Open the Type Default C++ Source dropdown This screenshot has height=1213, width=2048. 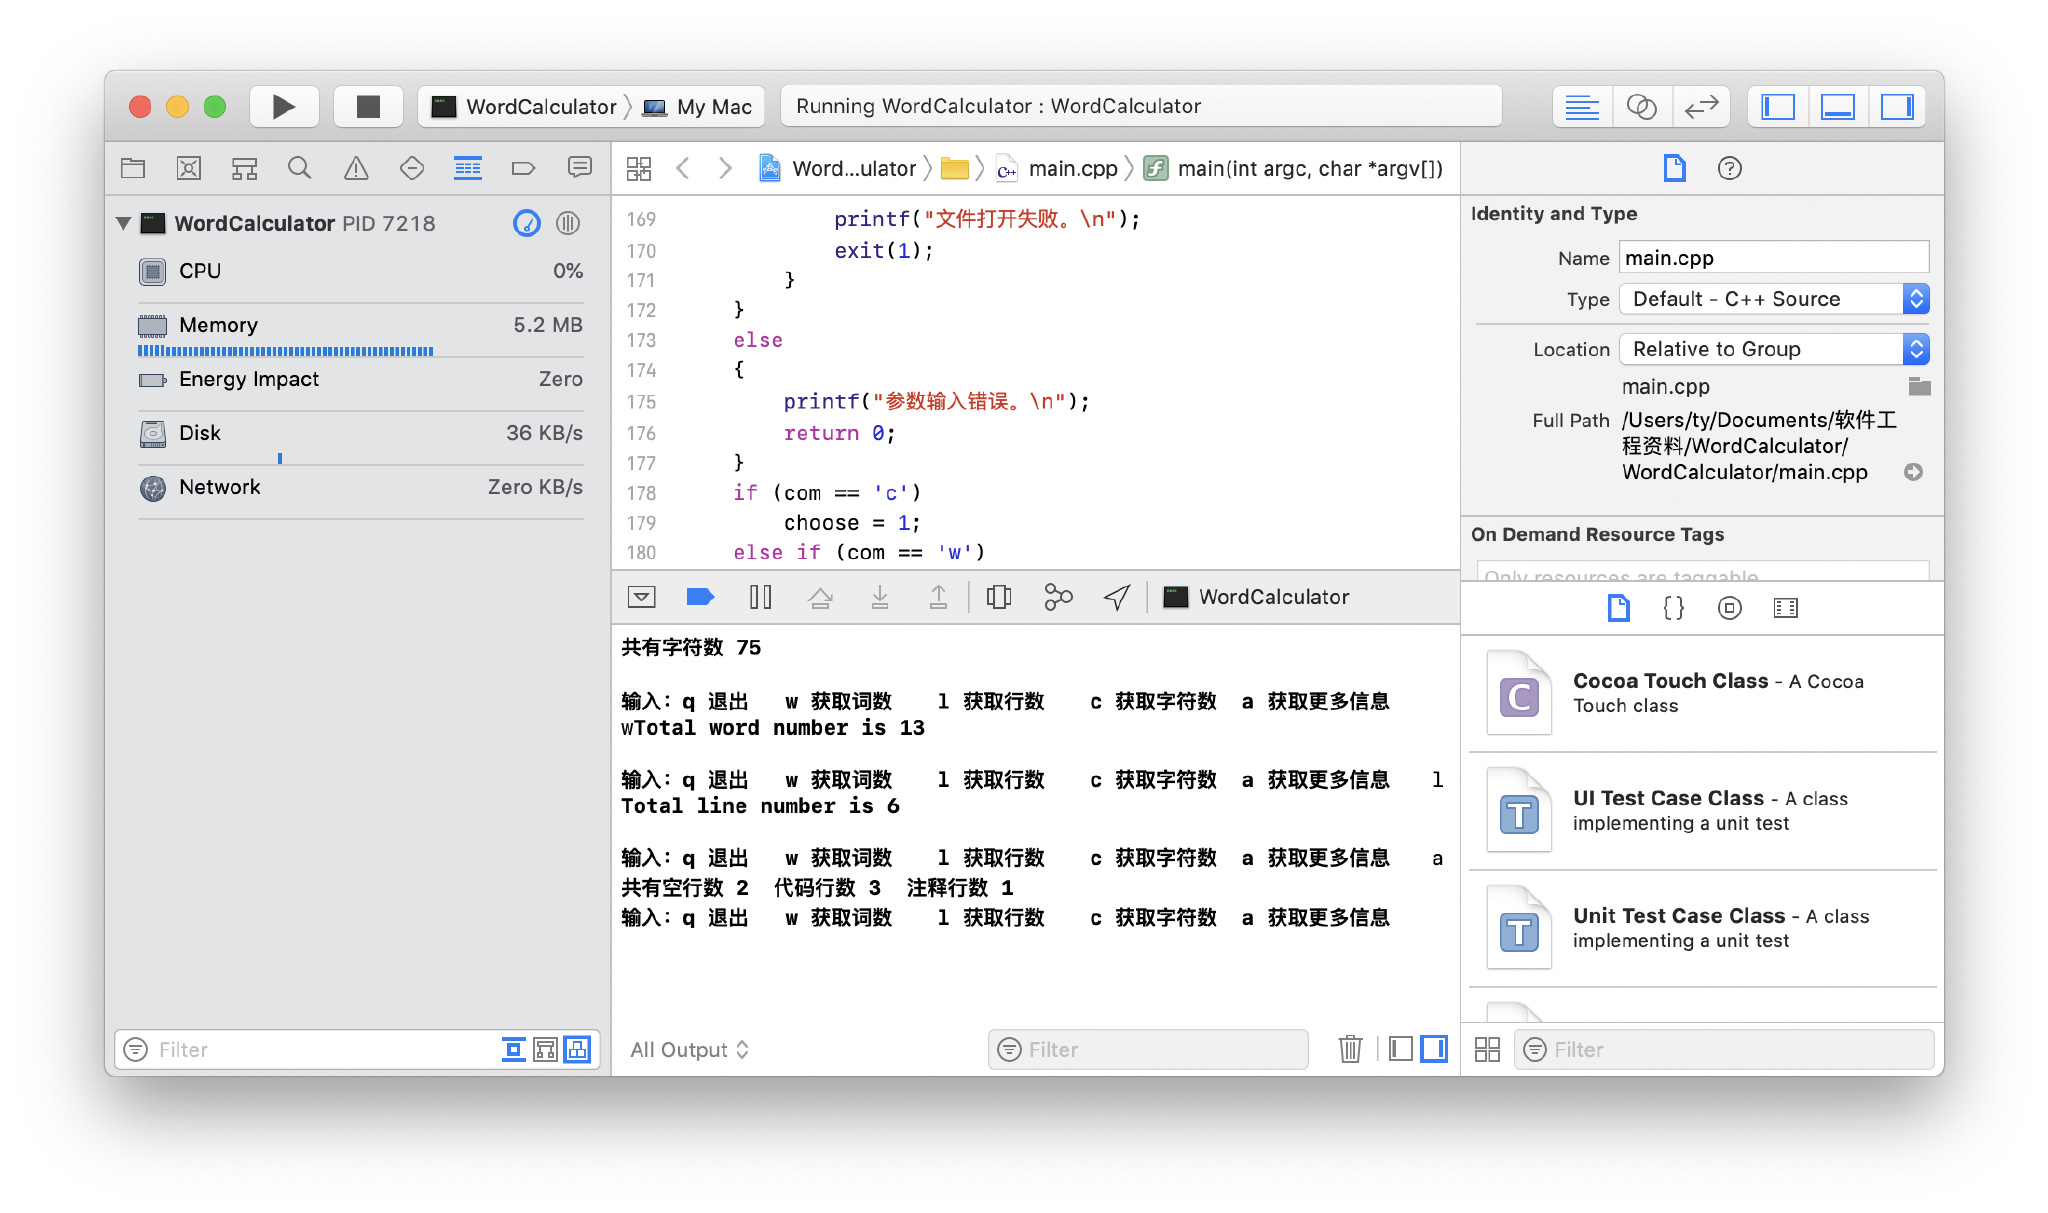1774,299
